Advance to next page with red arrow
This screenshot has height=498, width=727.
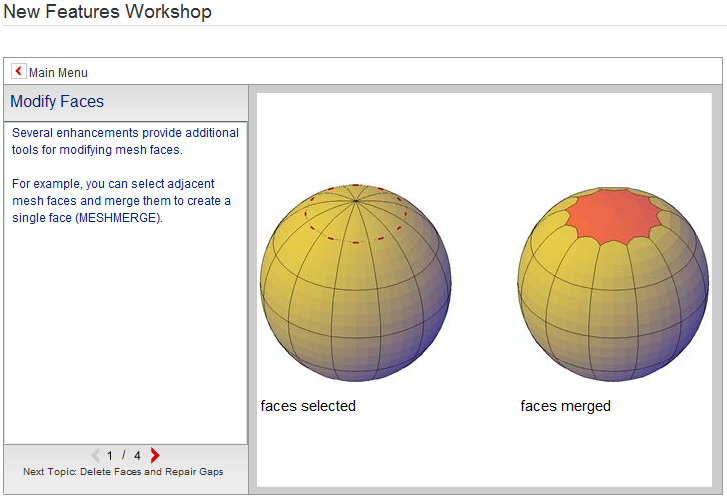[x=155, y=455]
